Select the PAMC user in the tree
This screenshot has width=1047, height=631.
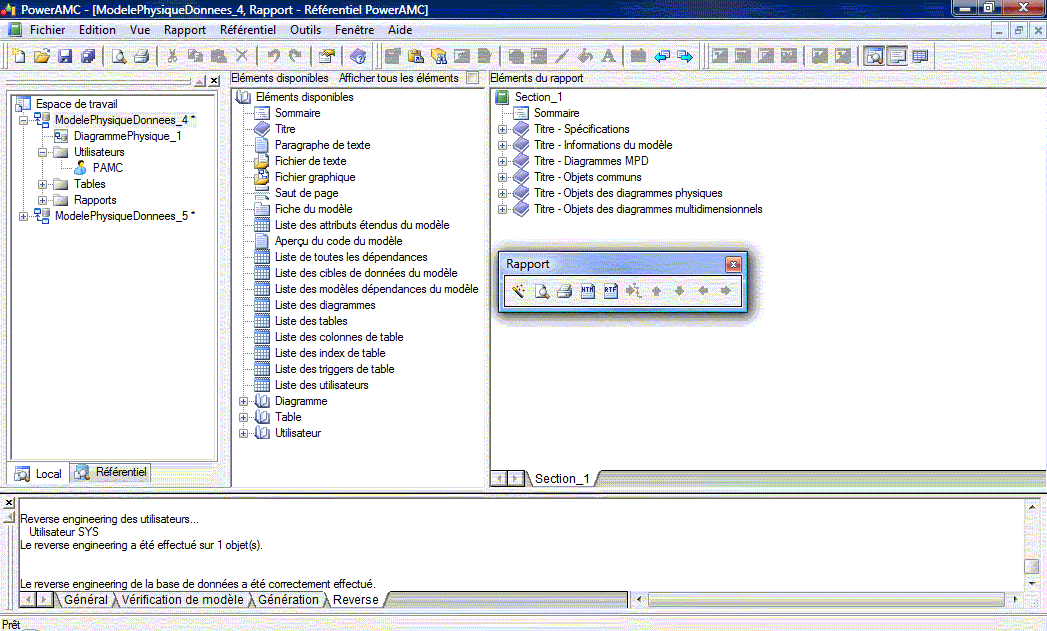[107, 168]
